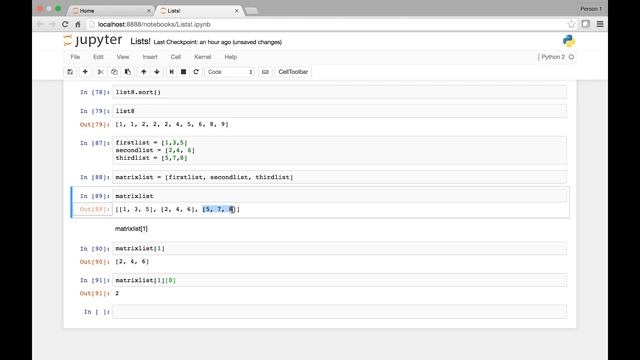Click the list8 code cell
The width and height of the screenshot is (640, 360).
tap(340, 111)
